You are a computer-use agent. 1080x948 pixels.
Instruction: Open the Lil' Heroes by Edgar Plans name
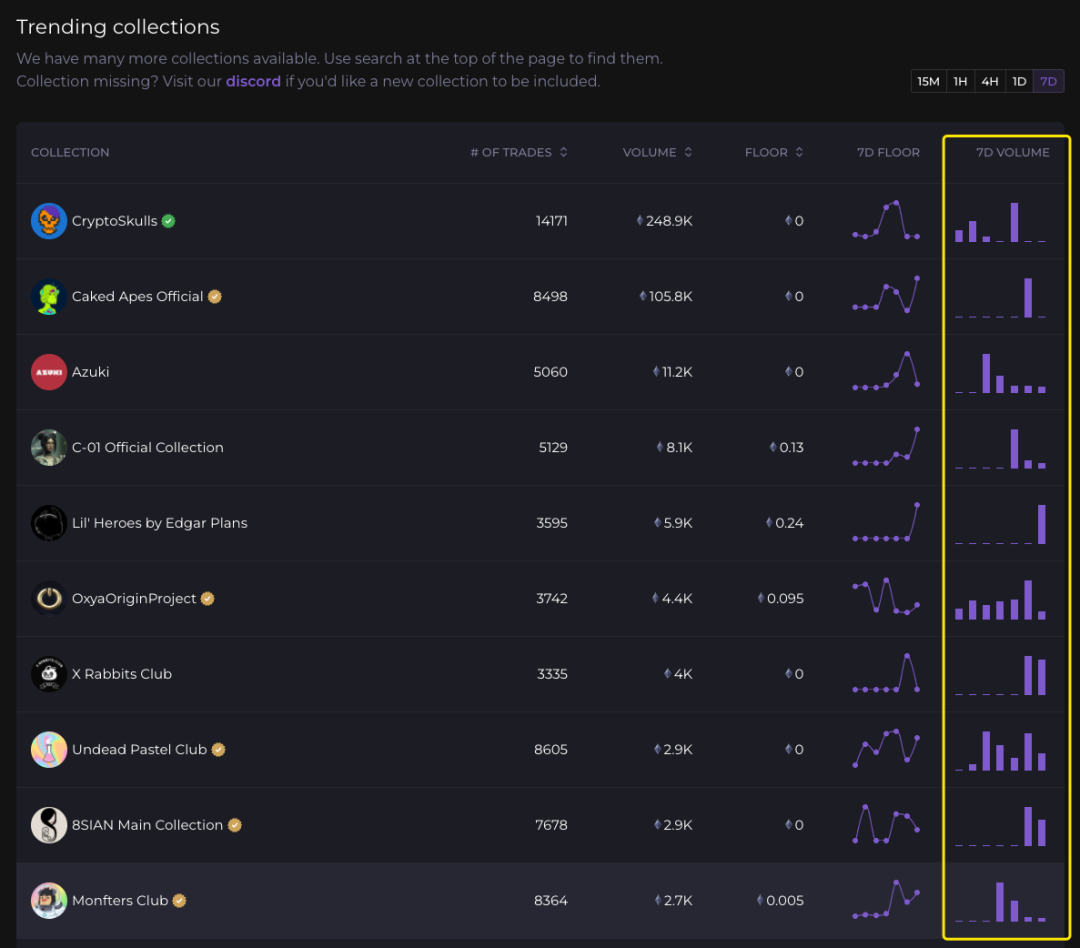160,523
